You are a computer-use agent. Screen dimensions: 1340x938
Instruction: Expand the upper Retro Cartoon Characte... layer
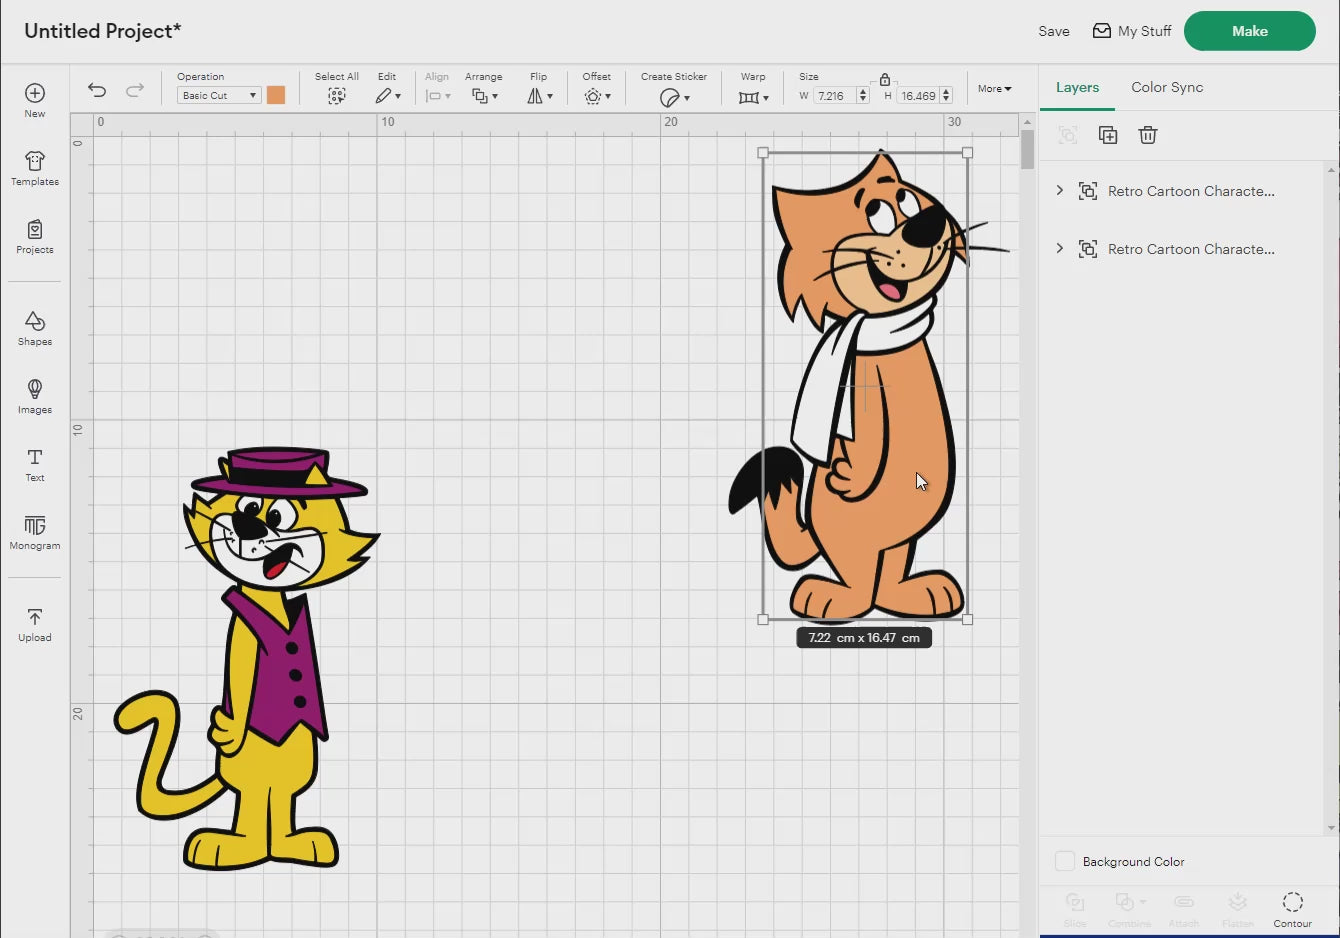[1060, 190]
